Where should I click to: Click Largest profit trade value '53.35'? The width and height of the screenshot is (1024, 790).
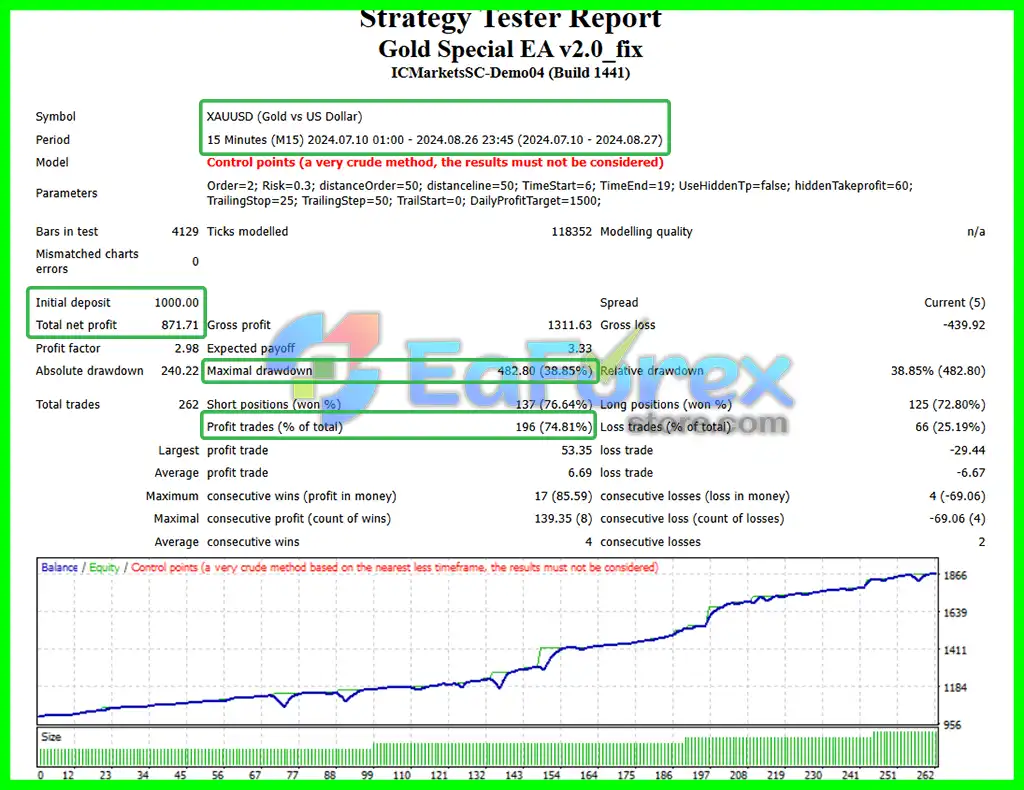pyautogui.click(x=576, y=450)
